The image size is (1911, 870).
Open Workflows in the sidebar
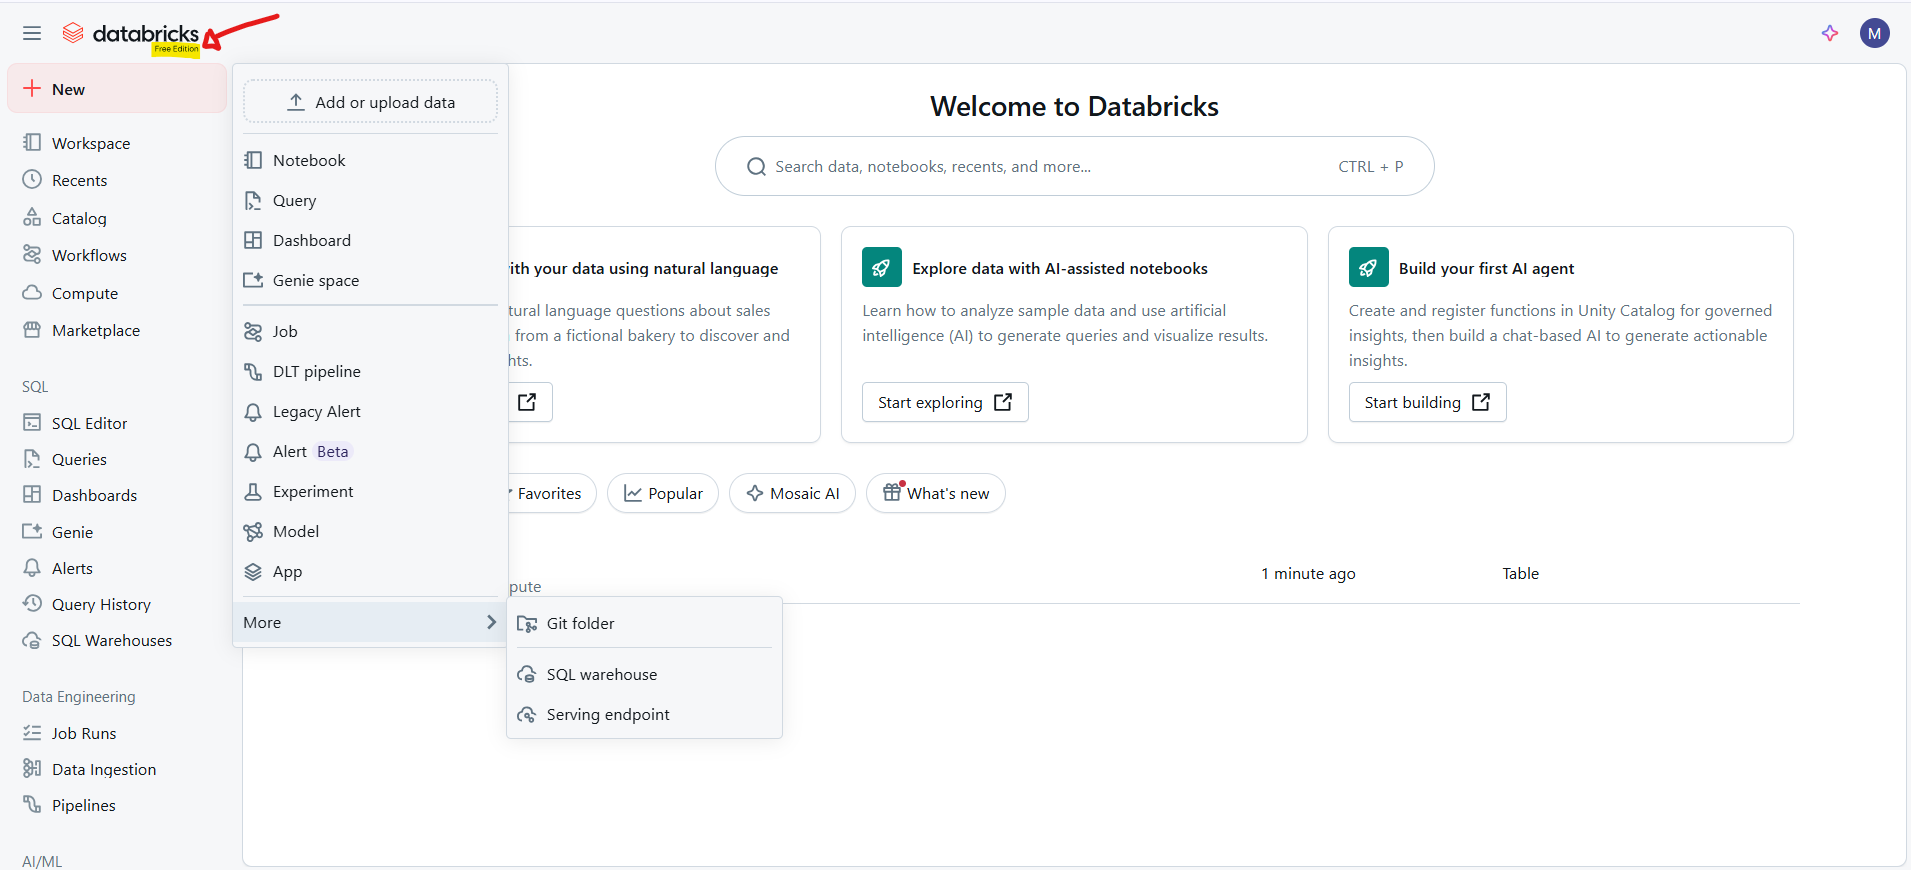pyautogui.click(x=89, y=255)
